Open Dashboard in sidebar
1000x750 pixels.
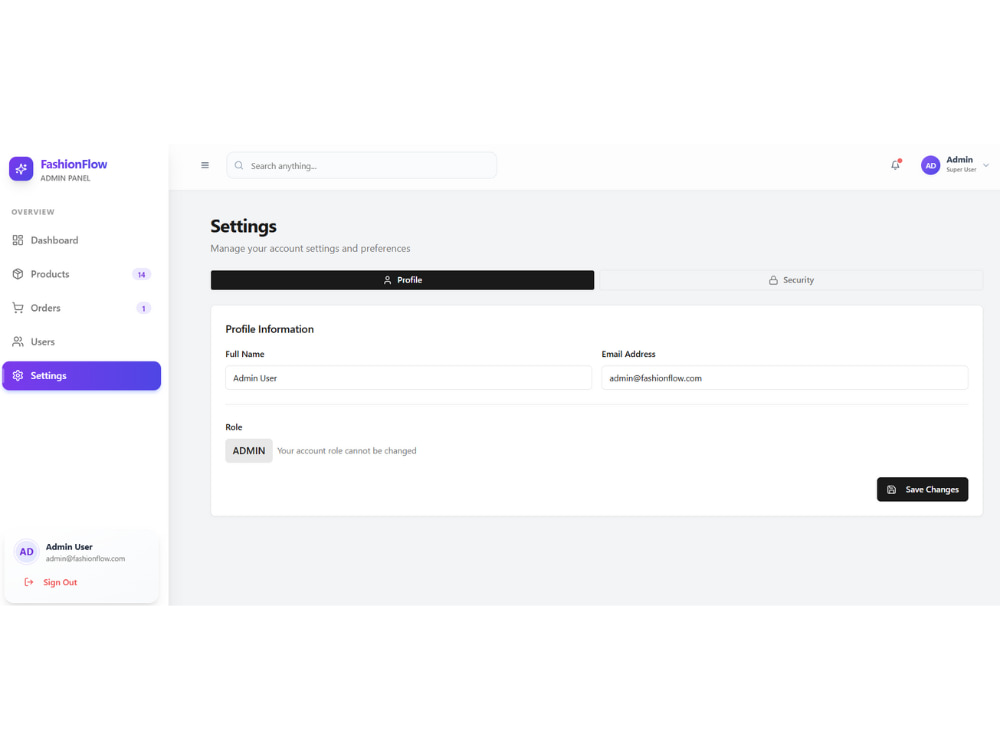[x=82, y=240]
